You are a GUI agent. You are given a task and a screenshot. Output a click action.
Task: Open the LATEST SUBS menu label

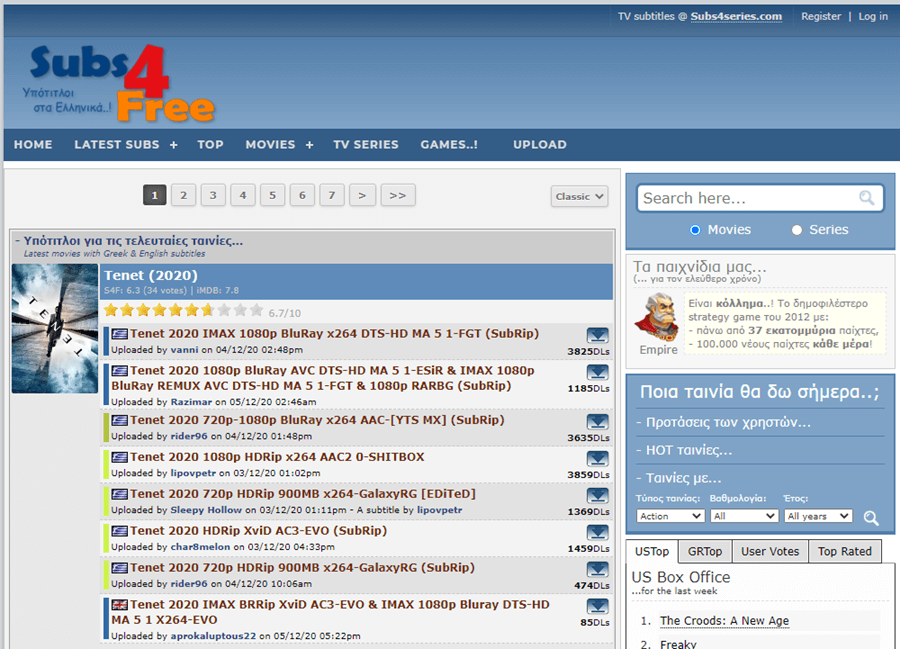pyautogui.click(x=117, y=145)
